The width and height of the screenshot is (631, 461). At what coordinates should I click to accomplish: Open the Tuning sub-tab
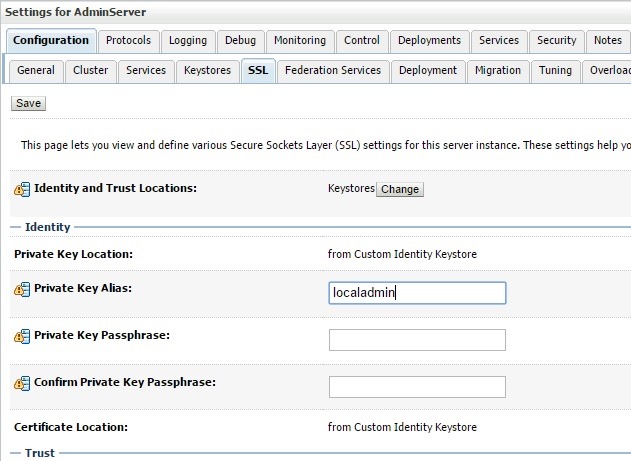tap(555, 71)
